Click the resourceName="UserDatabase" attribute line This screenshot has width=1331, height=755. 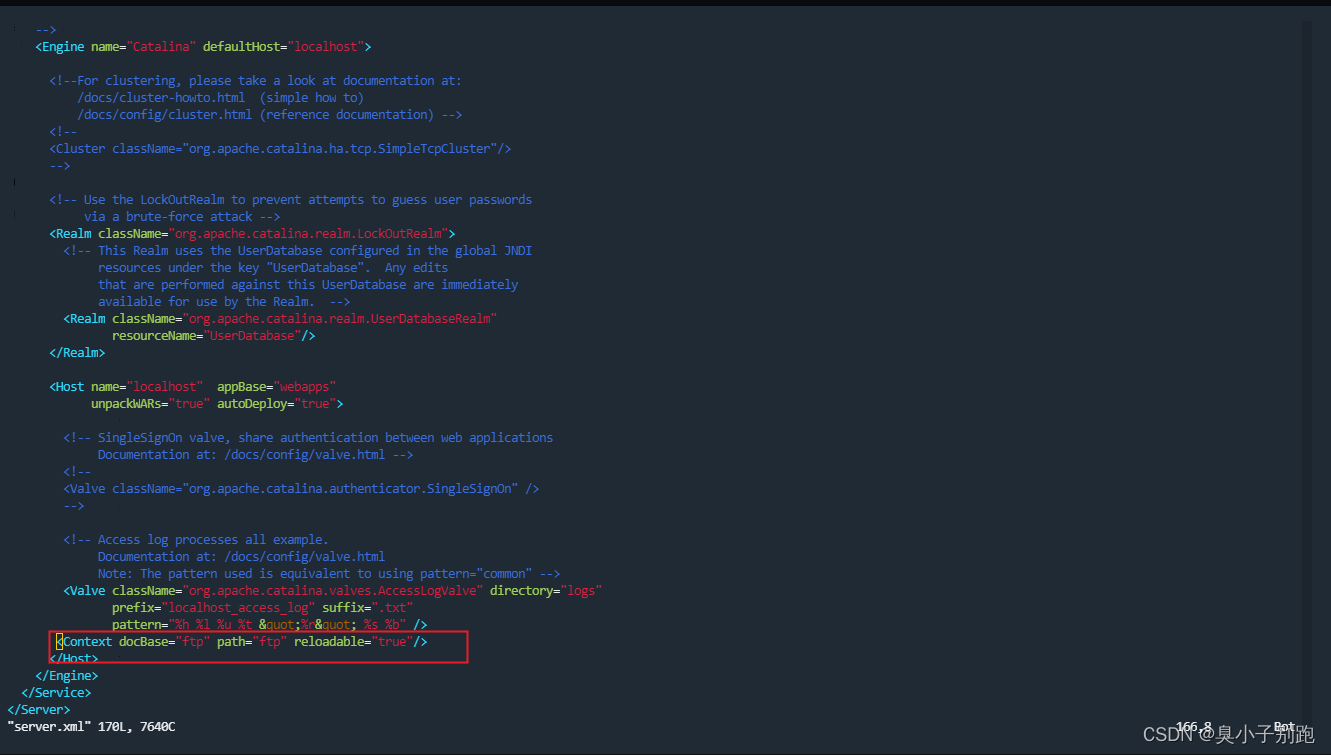[214, 336]
